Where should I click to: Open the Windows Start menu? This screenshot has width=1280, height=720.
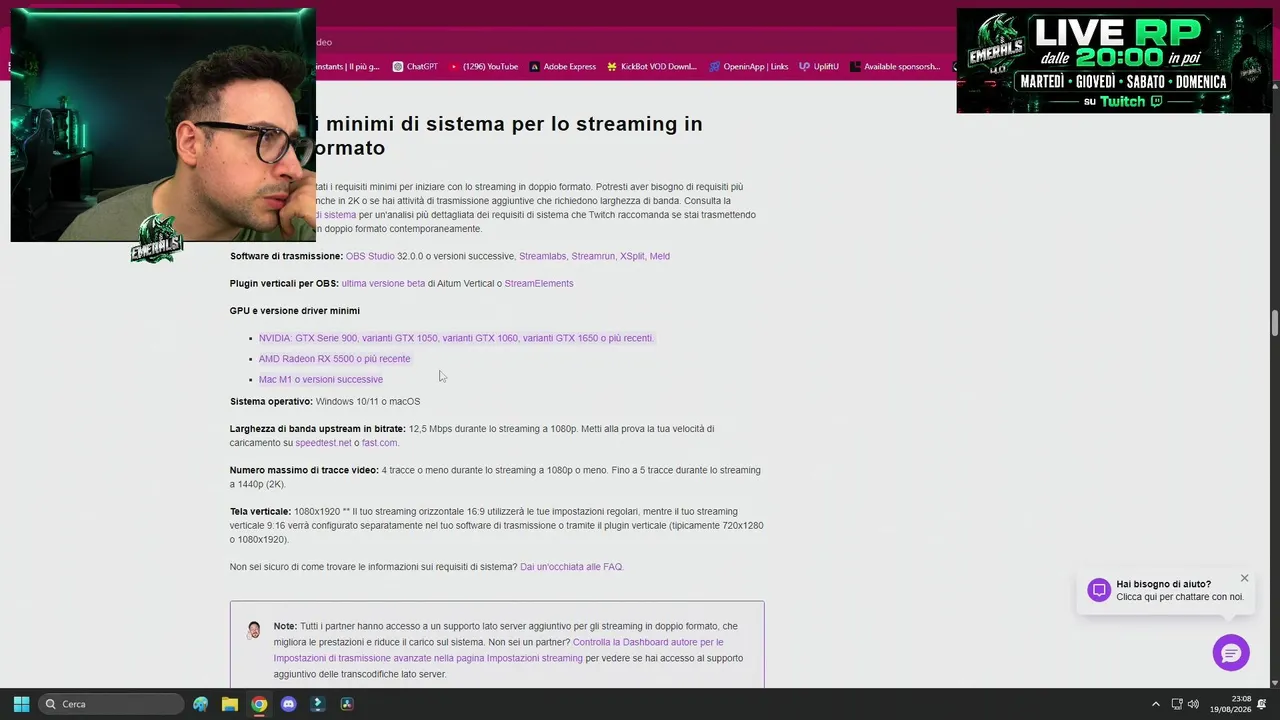coord(21,704)
